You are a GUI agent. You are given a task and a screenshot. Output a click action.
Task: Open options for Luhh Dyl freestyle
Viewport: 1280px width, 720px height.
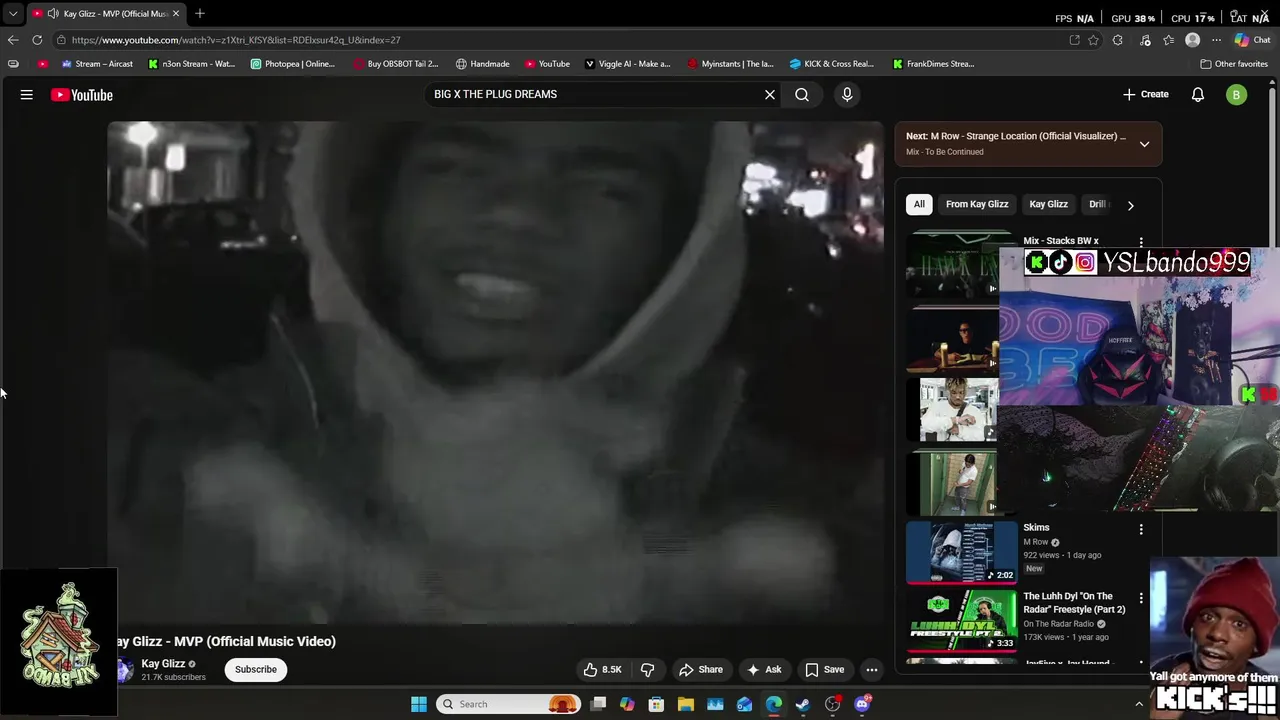1141,598
